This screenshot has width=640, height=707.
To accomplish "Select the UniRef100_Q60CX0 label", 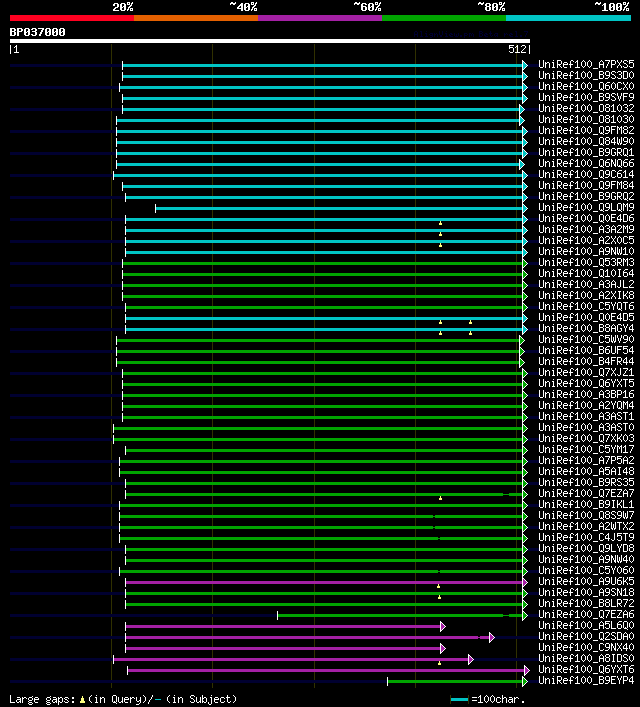I will coord(586,87).
